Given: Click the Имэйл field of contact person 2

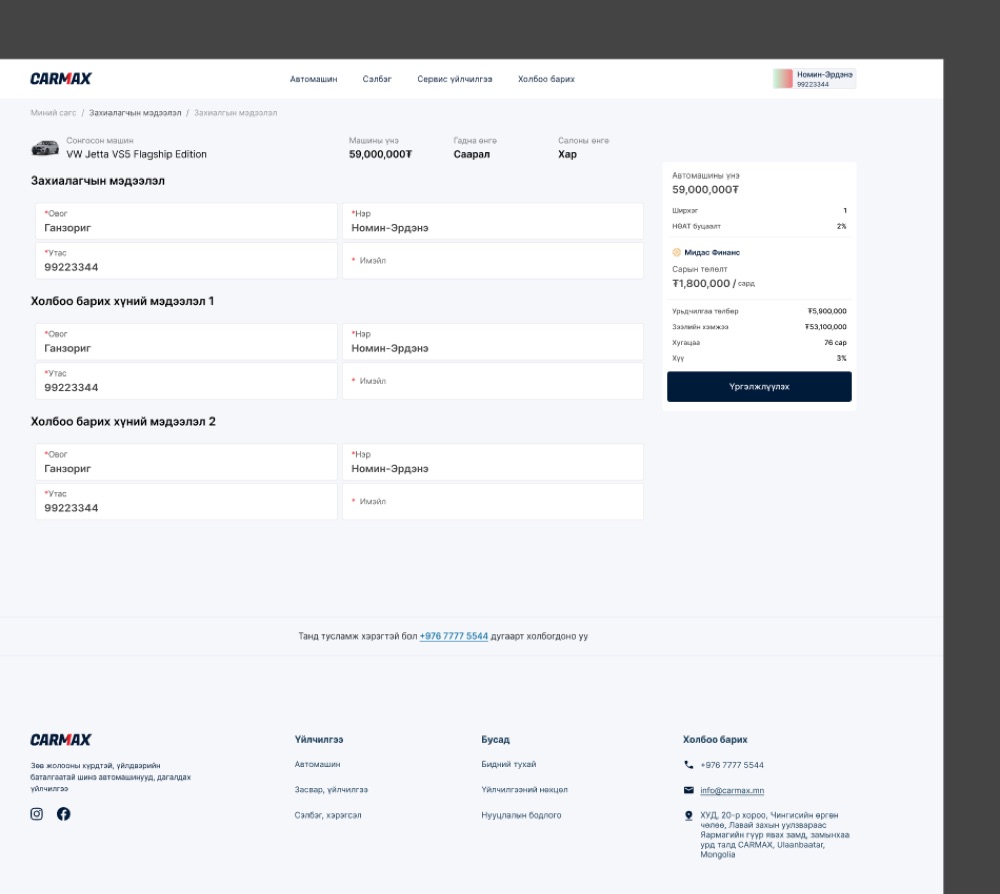Looking at the screenshot, I should point(492,502).
